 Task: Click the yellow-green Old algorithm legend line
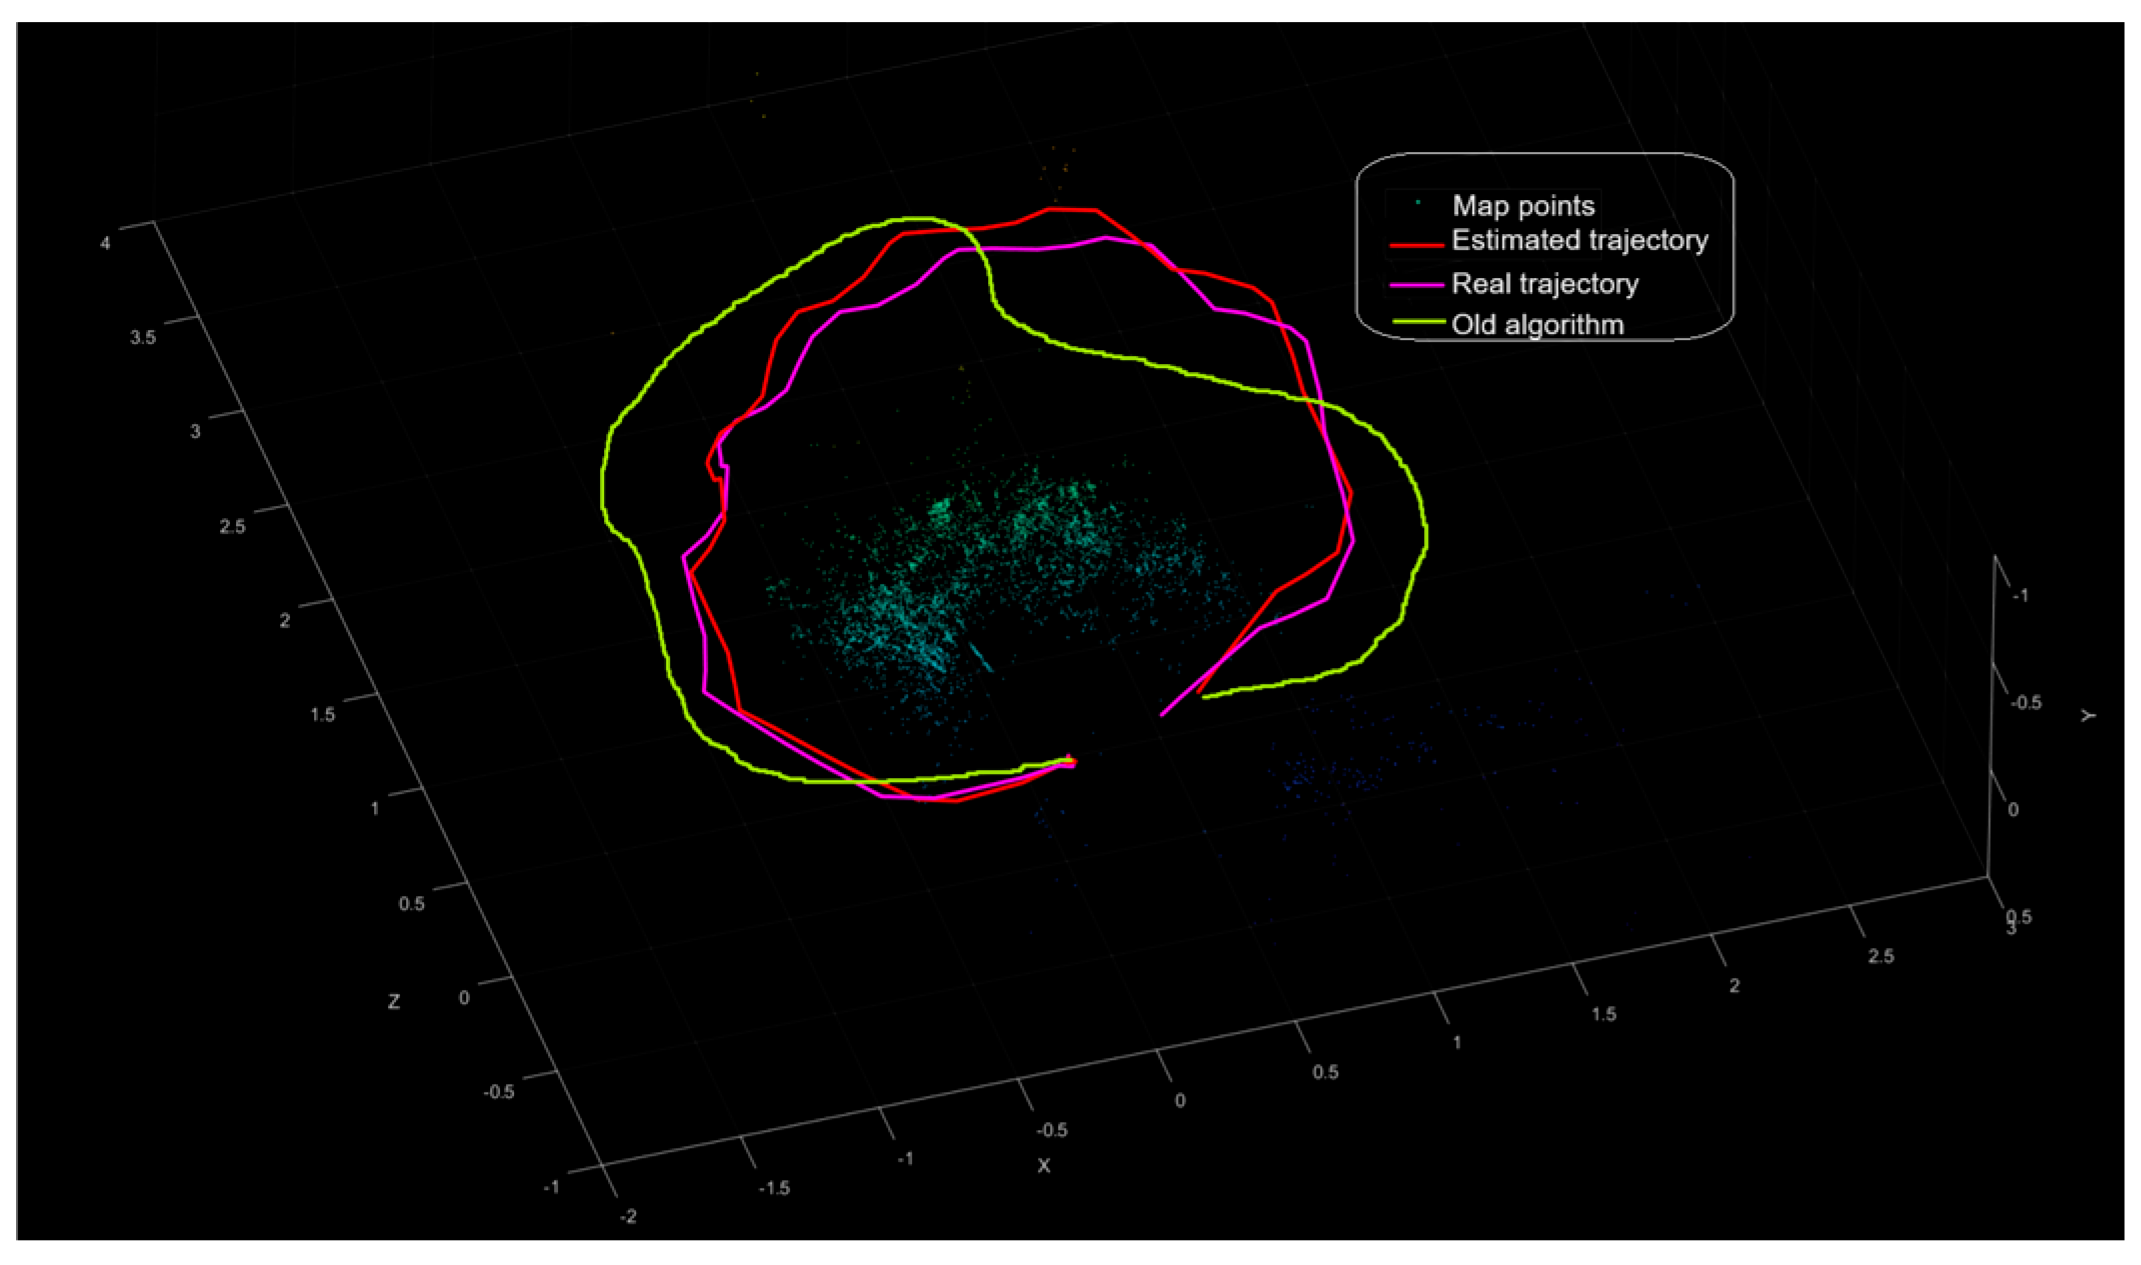click(1417, 323)
